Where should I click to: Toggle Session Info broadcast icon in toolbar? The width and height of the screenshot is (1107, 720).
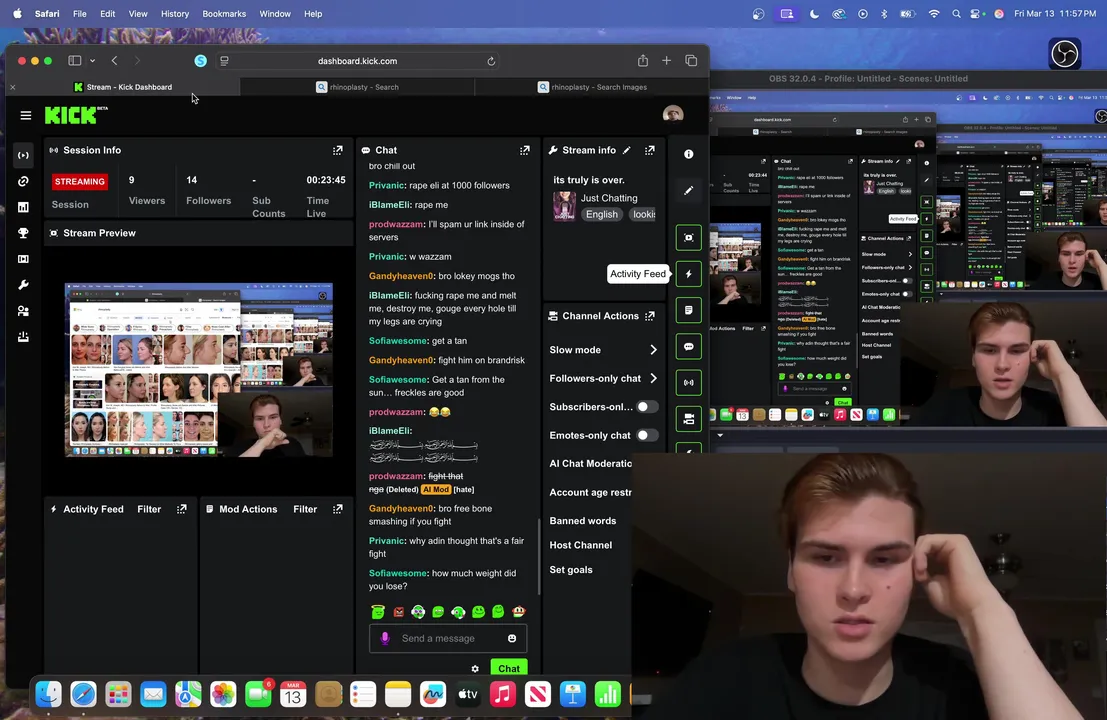(x=688, y=383)
